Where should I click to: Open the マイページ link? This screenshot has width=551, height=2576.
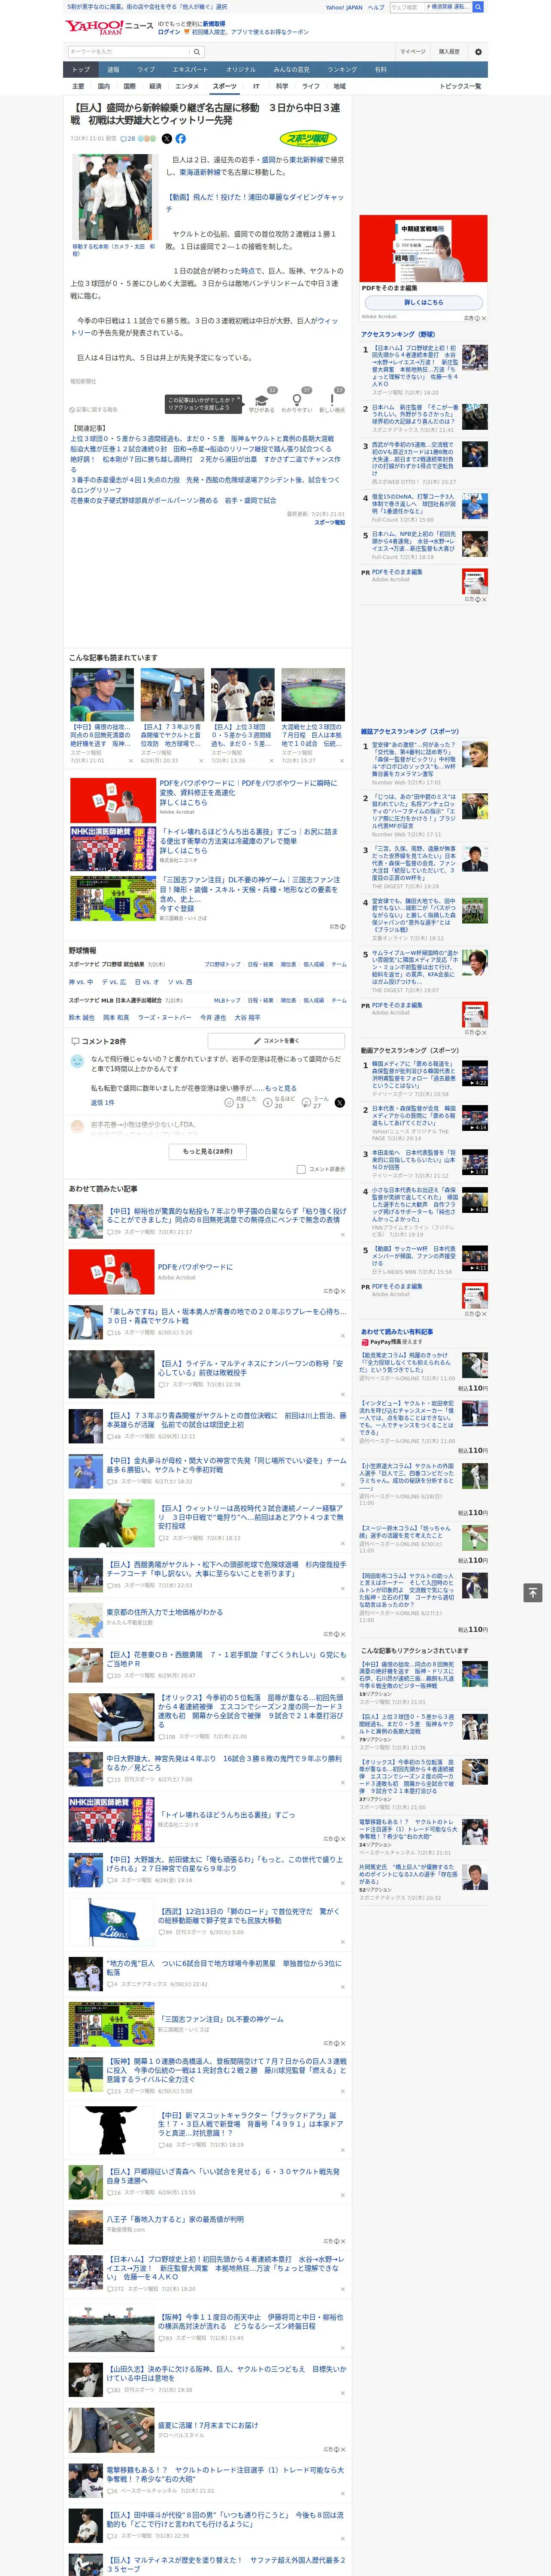(x=412, y=52)
